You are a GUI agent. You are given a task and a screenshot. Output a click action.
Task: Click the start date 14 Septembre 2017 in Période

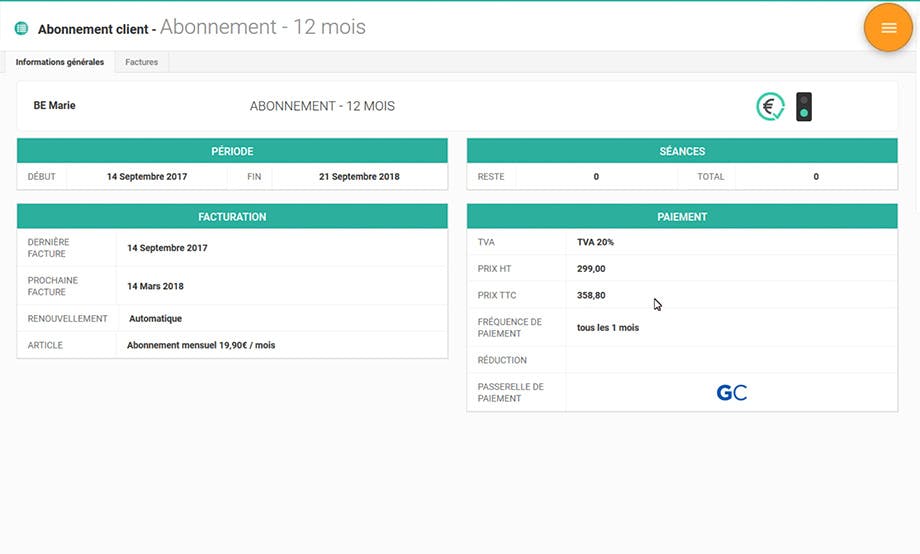pyautogui.click(x=147, y=177)
